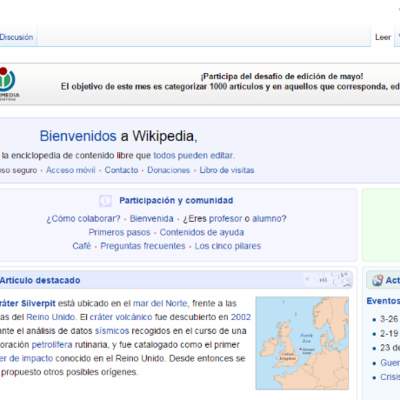Viewport: 400px width, 400px height.
Task: Click the profesor link
Action: 225,219
